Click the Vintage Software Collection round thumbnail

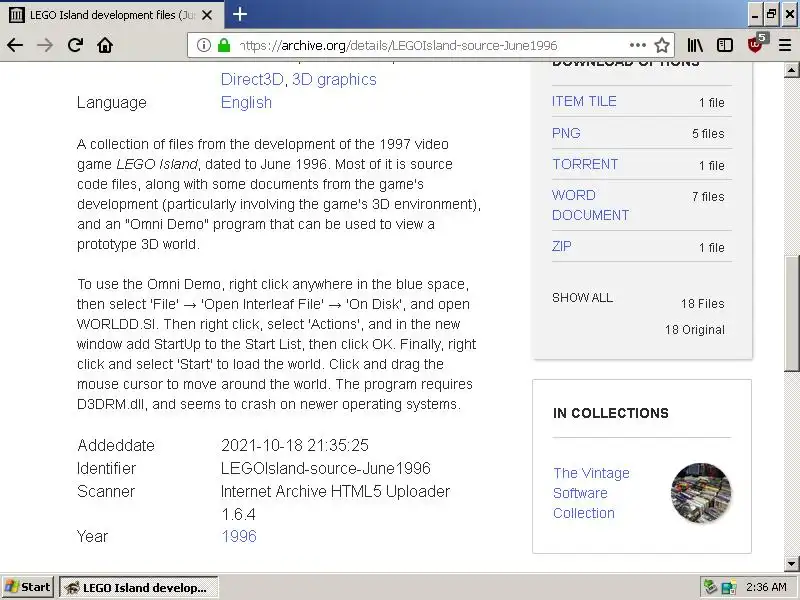(x=701, y=493)
